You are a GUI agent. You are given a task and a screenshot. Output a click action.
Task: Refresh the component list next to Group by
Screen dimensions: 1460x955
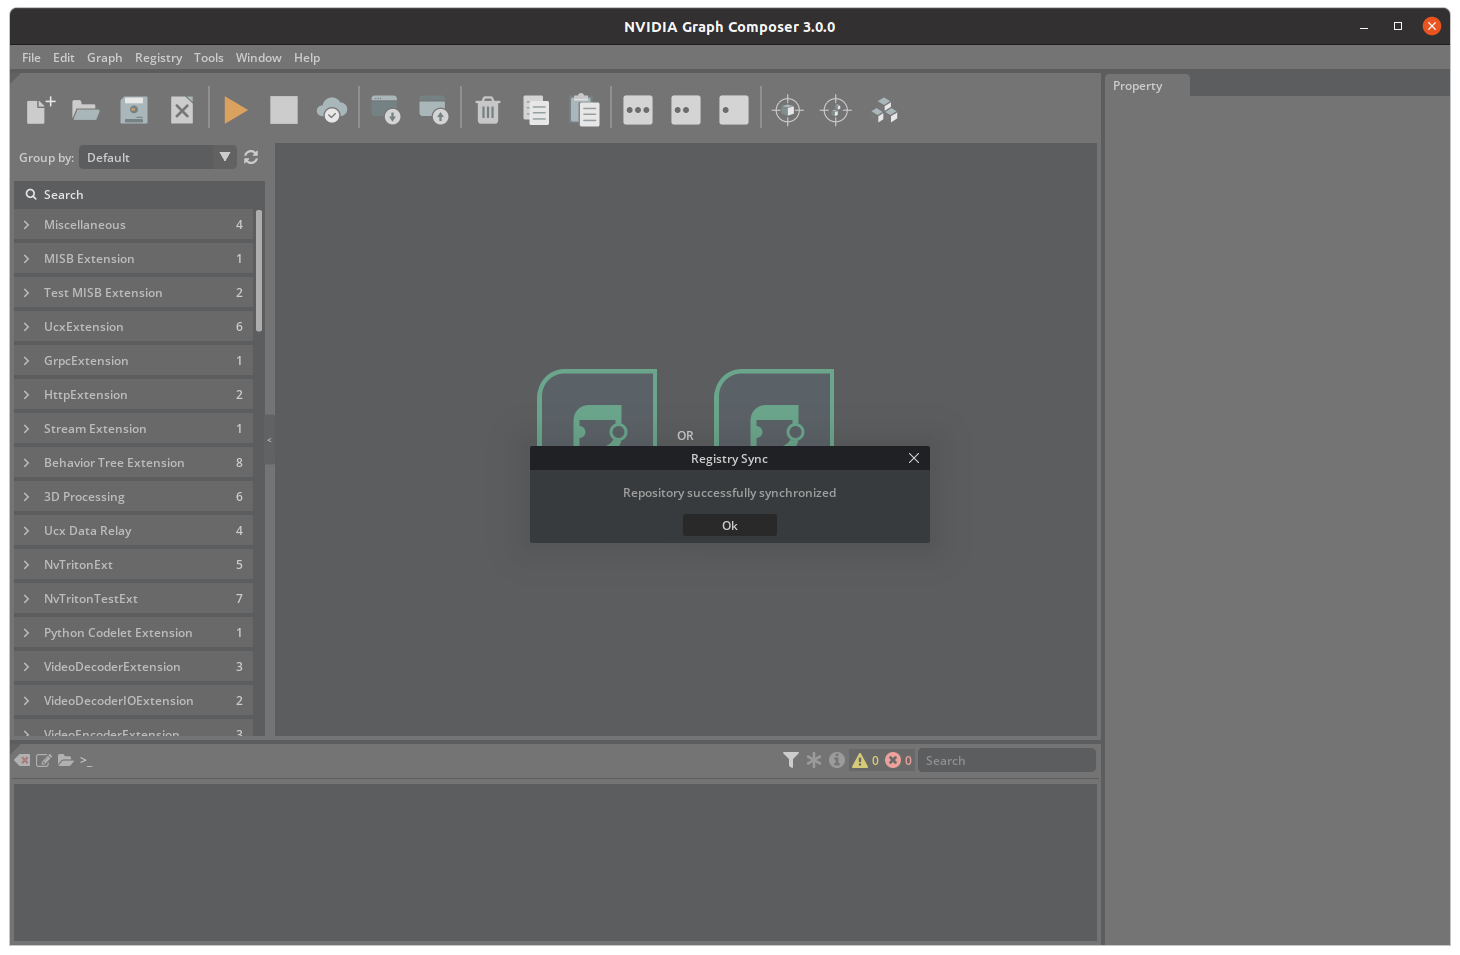[x=251, y=157]
